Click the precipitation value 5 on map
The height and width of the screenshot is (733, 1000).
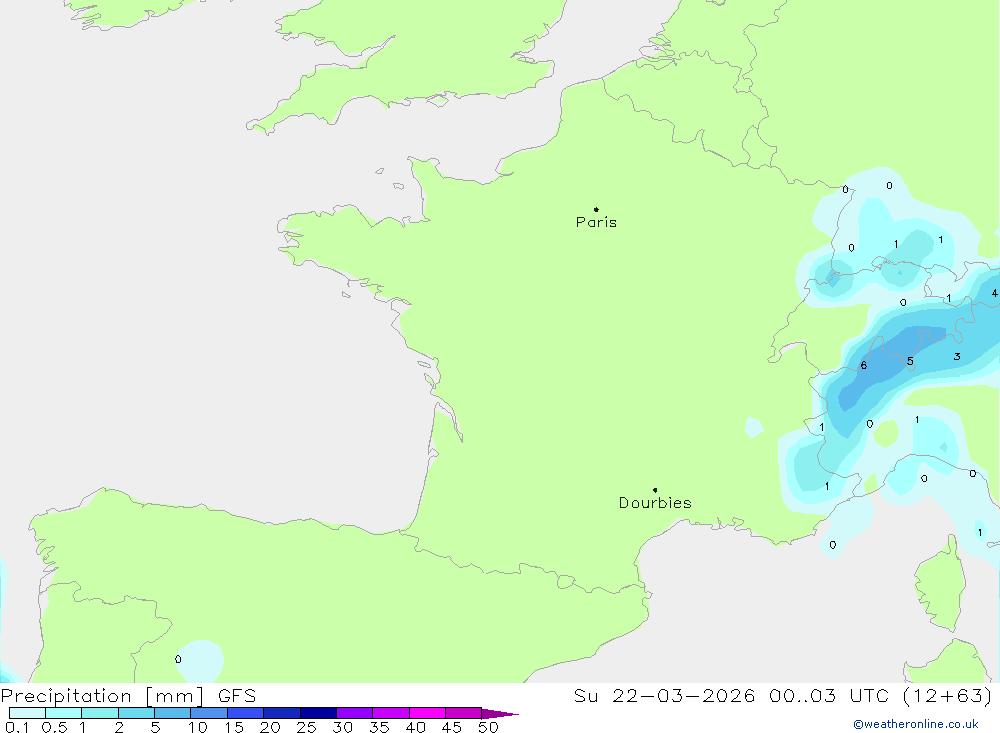[910, 361]
